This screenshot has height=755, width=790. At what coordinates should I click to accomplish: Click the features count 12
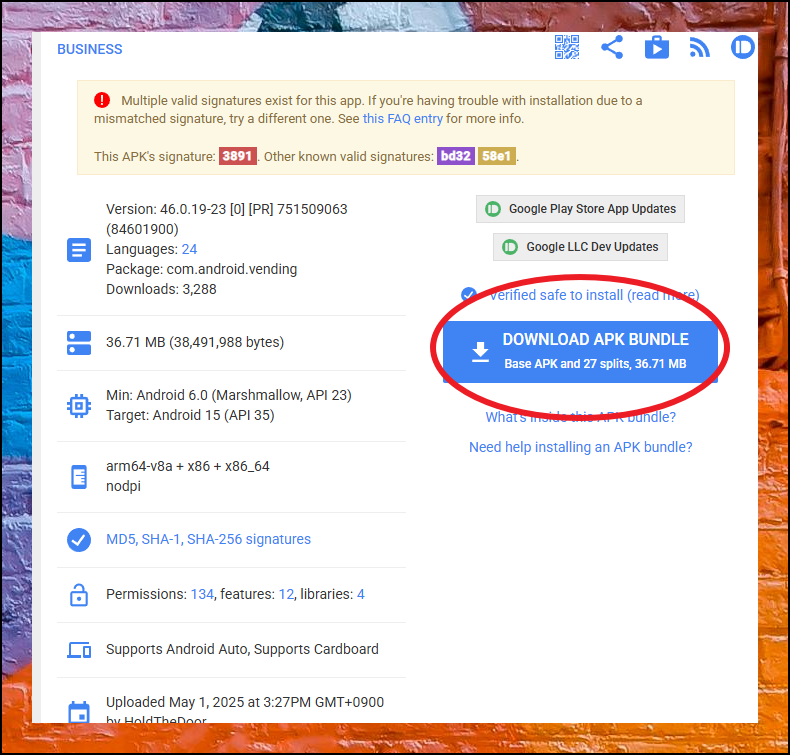pyautogui.click(x=287, y=594)
